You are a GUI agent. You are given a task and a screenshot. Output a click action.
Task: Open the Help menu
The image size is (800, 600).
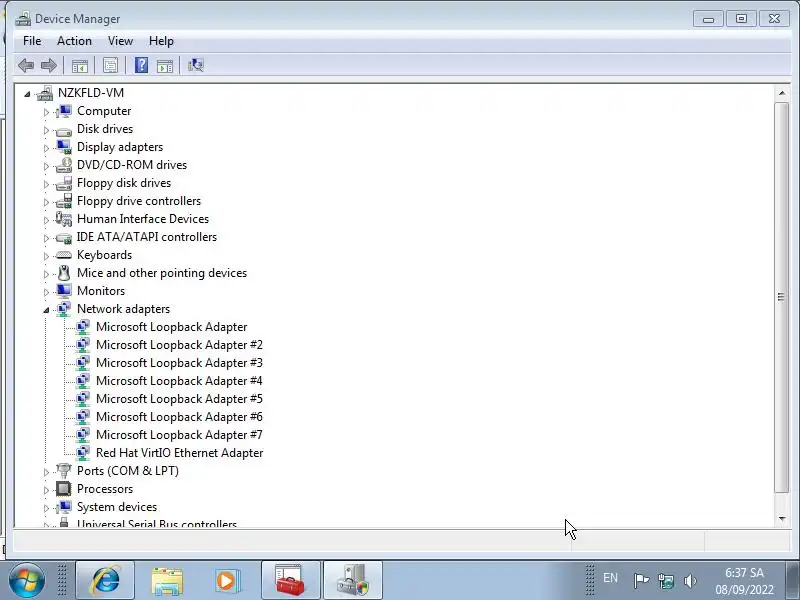[x=161, y=41]
